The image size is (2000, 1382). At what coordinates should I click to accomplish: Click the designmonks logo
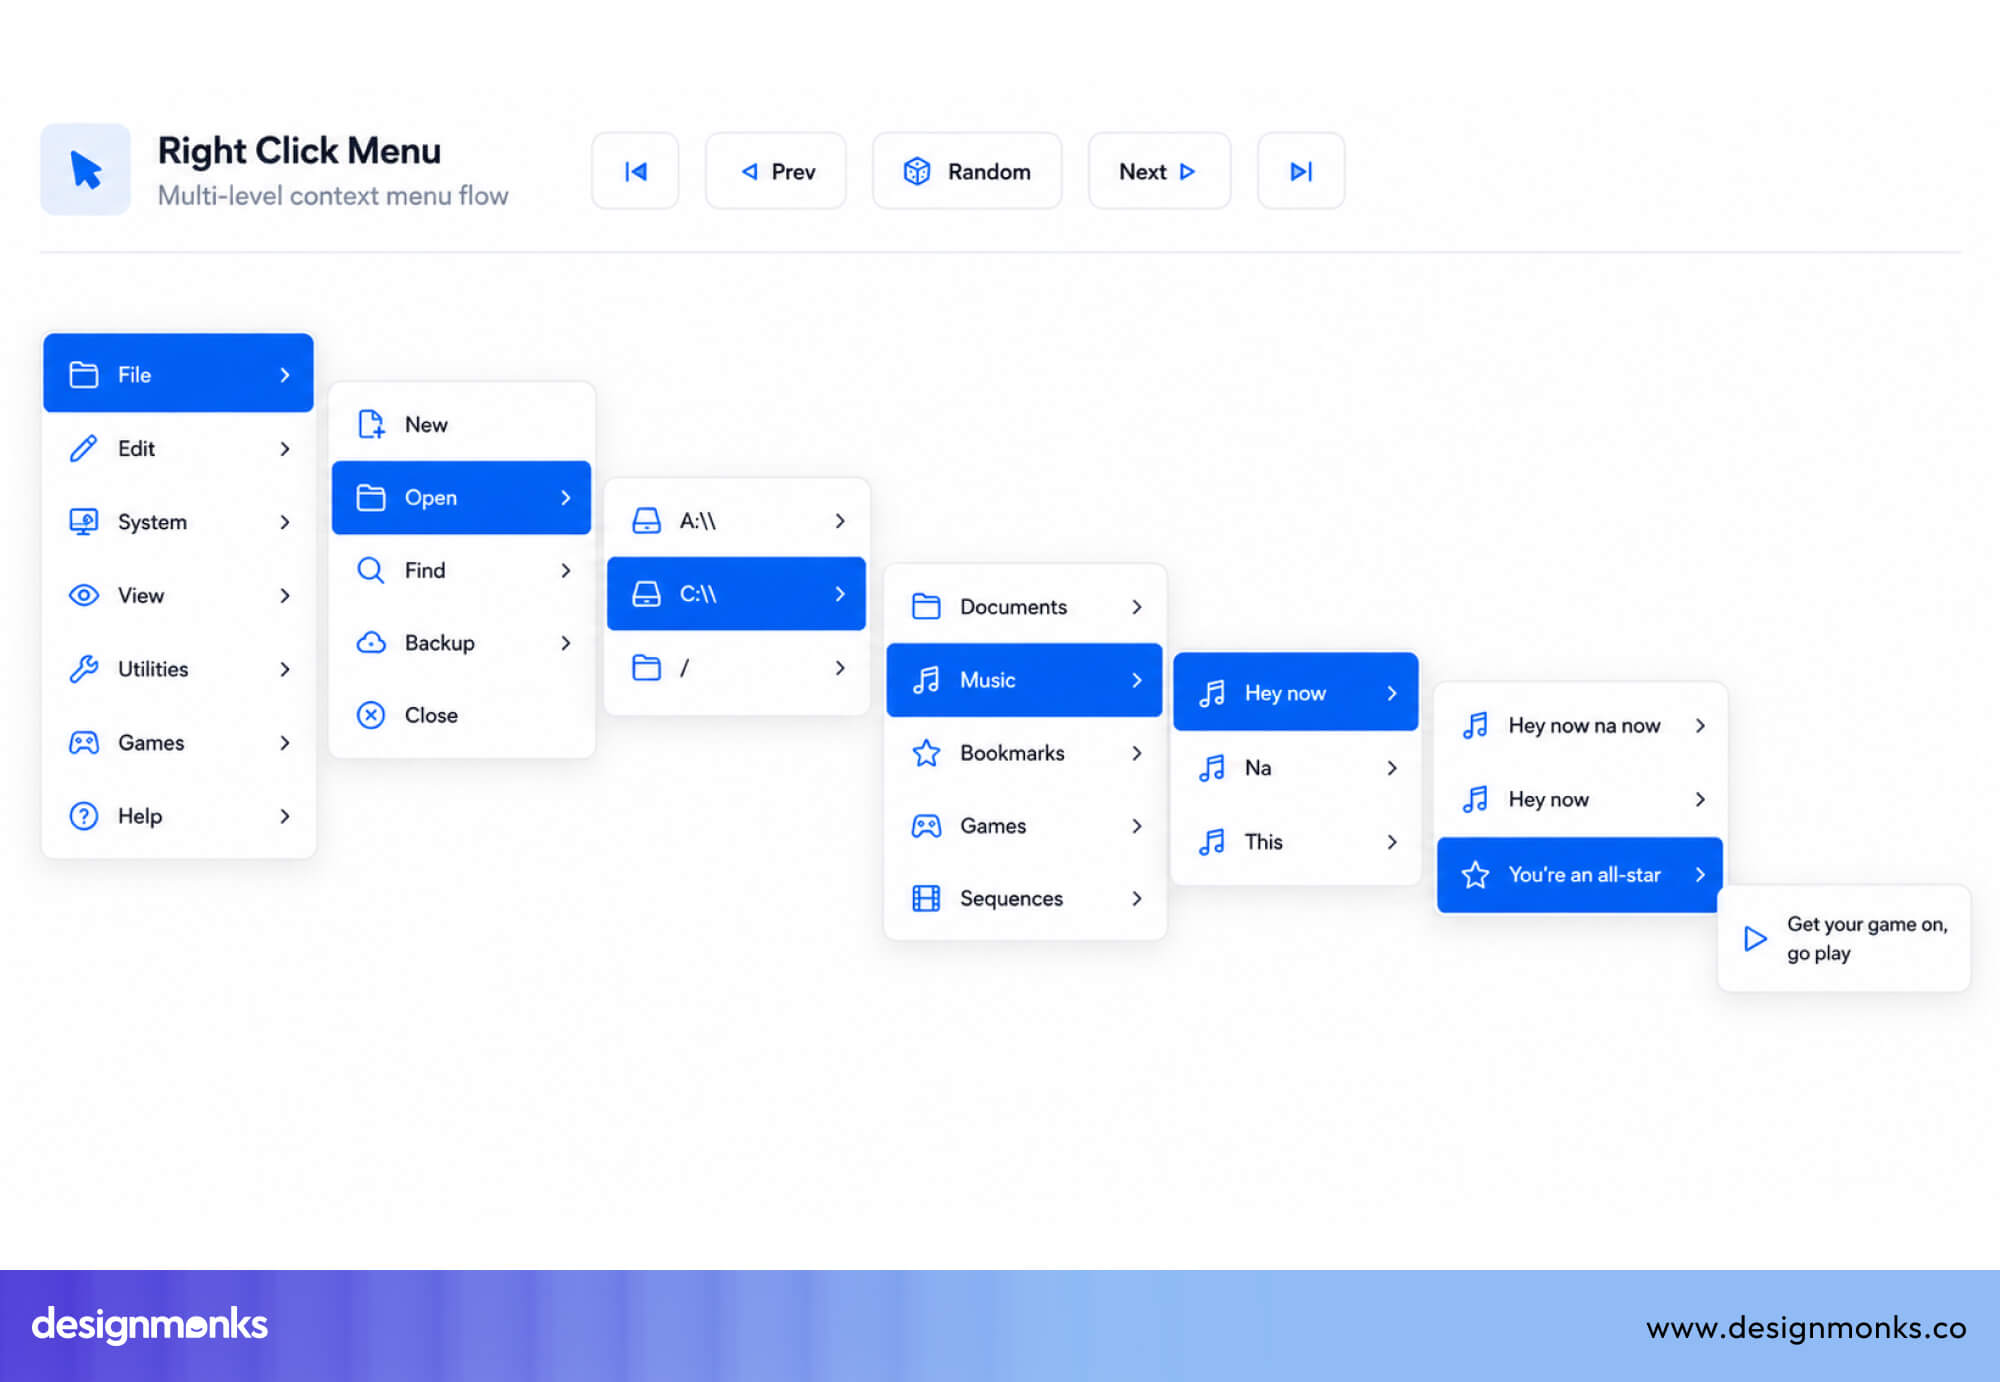(150, 1324)
